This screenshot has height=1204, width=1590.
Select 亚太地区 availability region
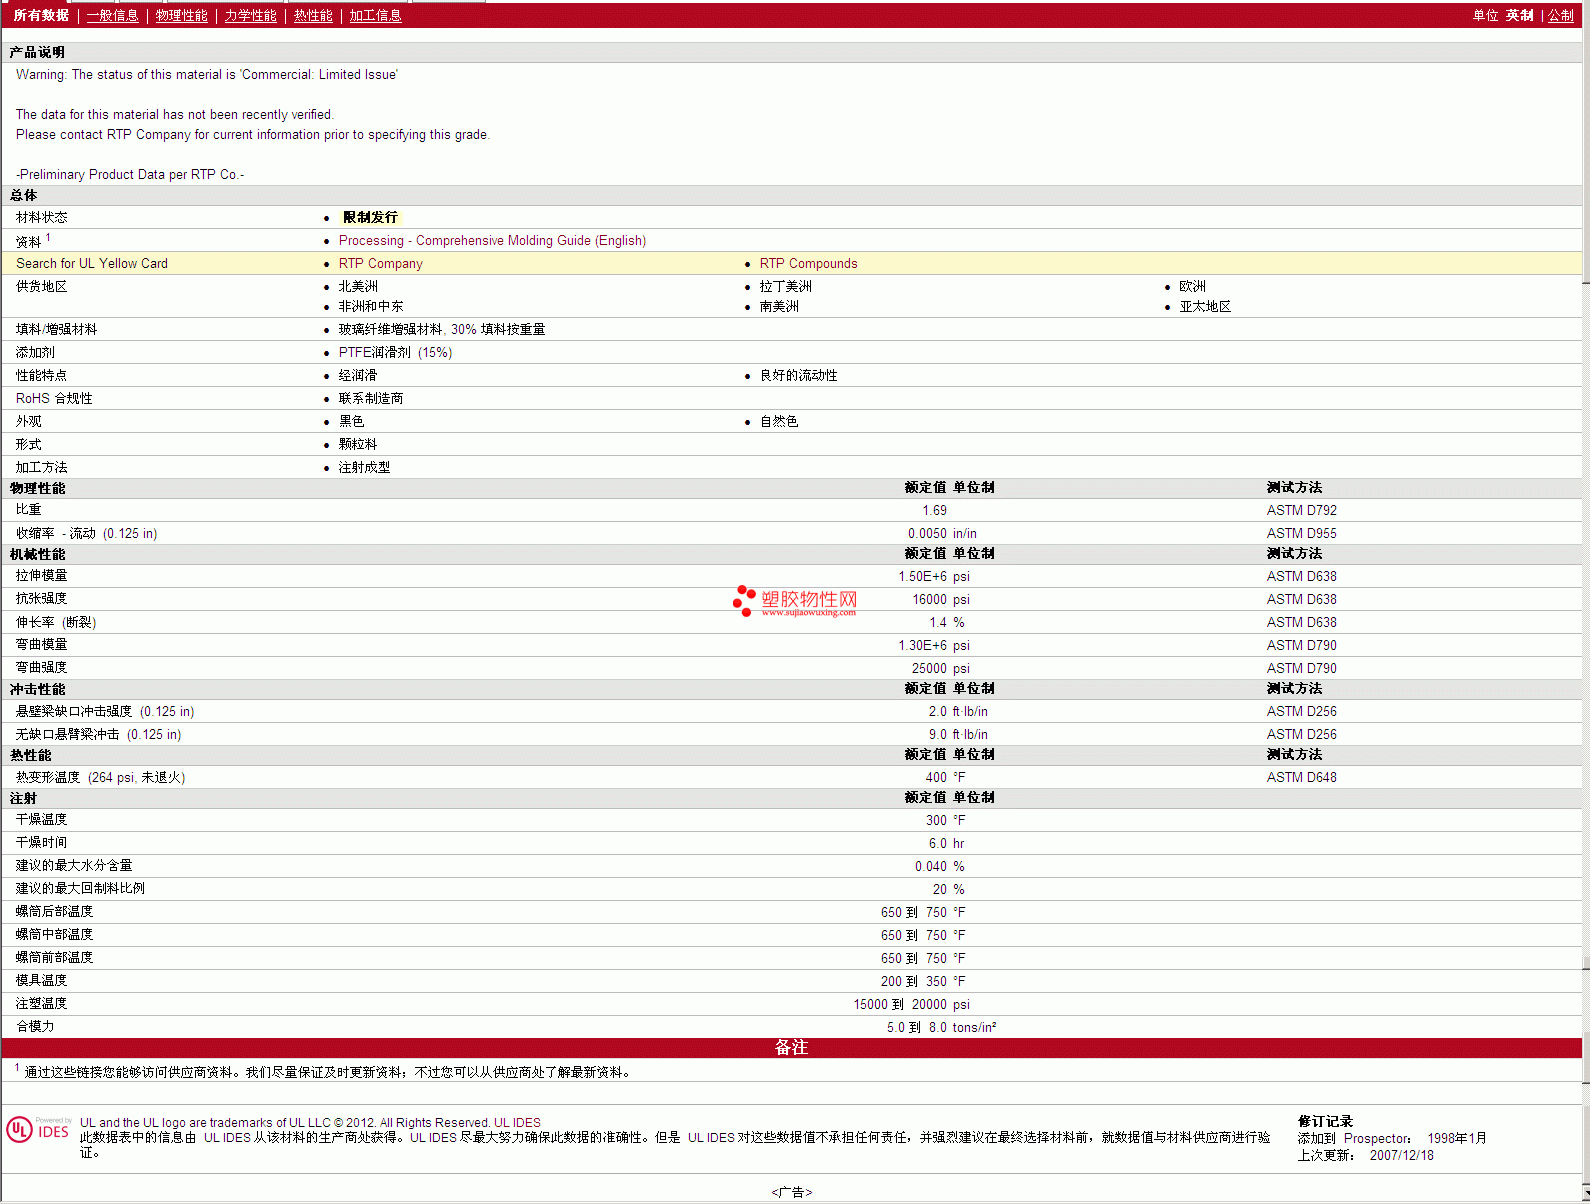(1205, 307)
